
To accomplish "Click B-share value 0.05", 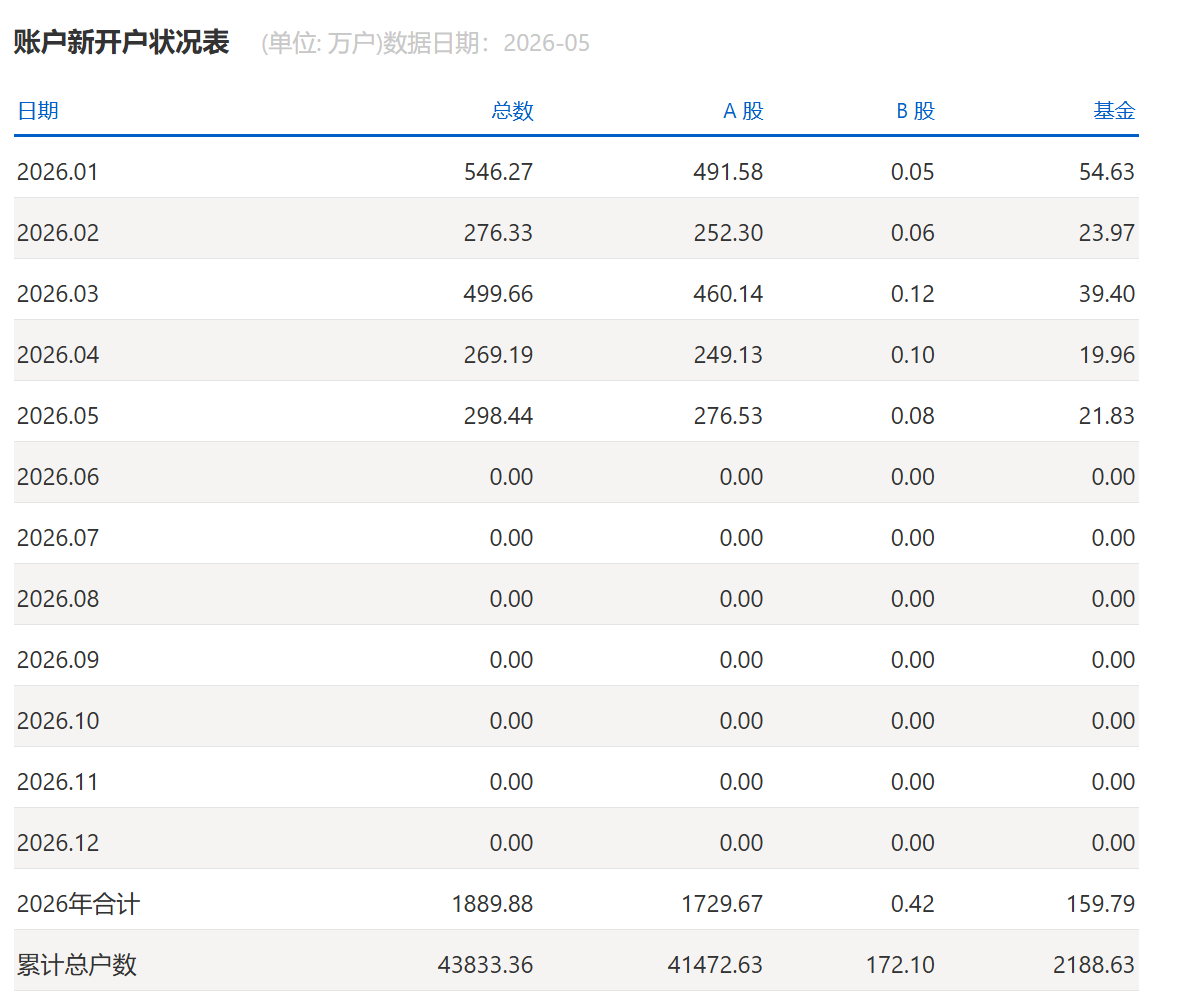I will click(912, 172).
